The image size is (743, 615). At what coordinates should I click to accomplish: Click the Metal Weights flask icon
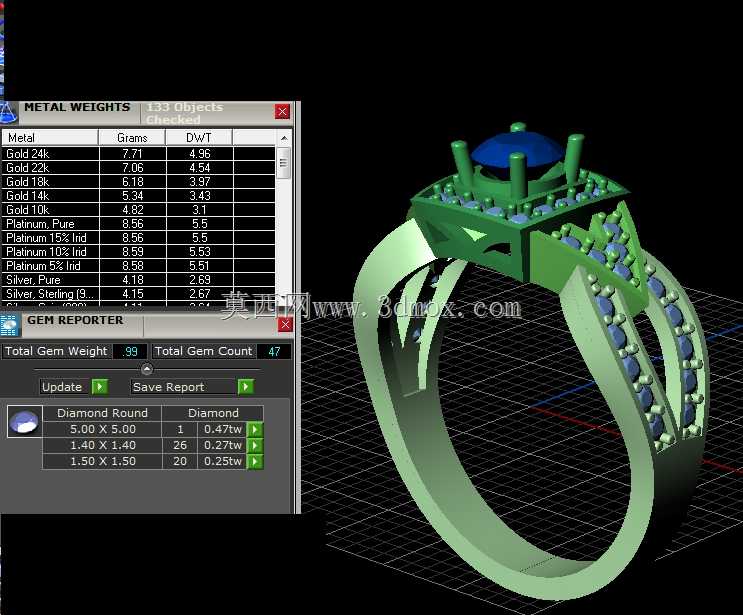(x=8, y=113)
